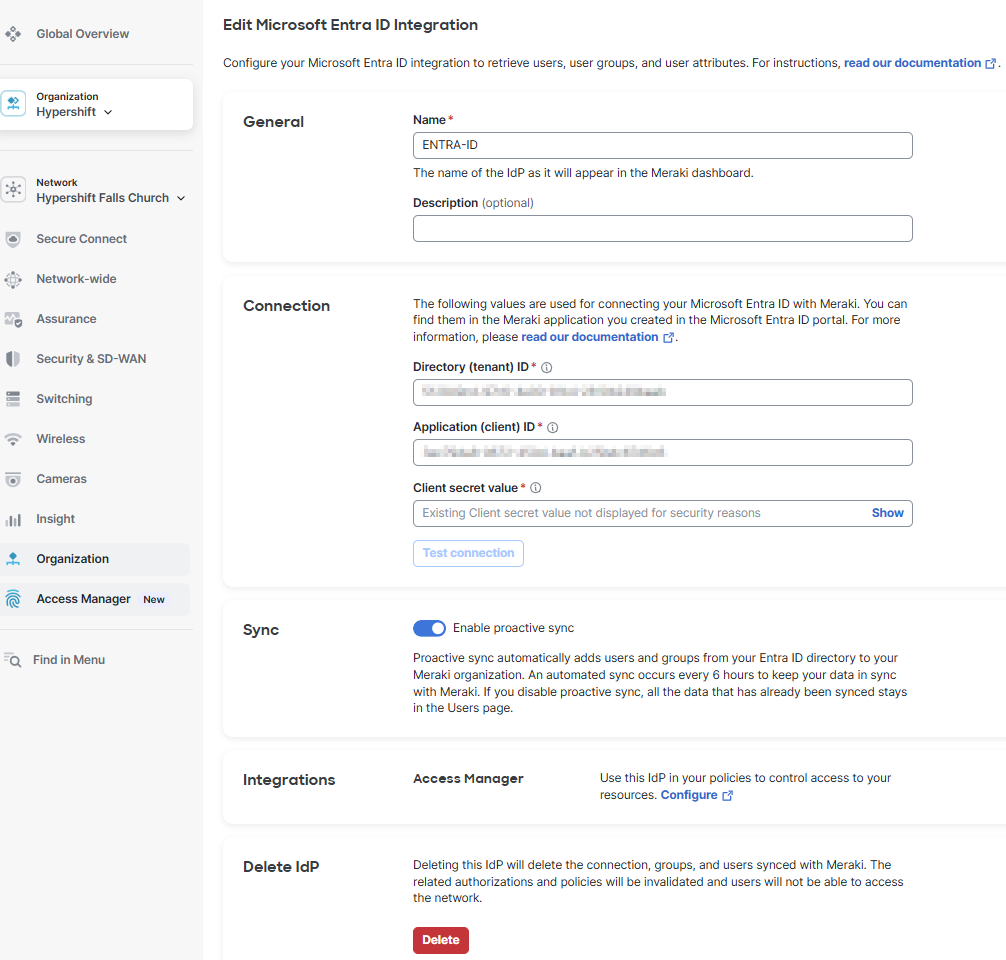Open the Insight menu item
Screen dimensions: 1006x960
coord(55,519)
